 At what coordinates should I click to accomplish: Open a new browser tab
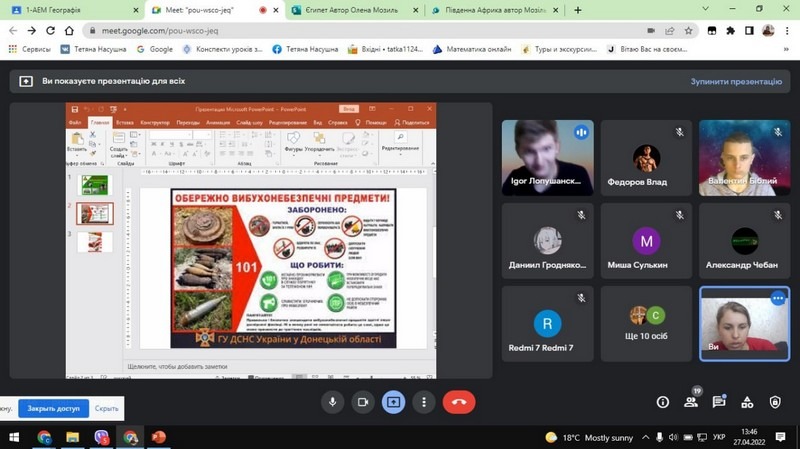578,10
